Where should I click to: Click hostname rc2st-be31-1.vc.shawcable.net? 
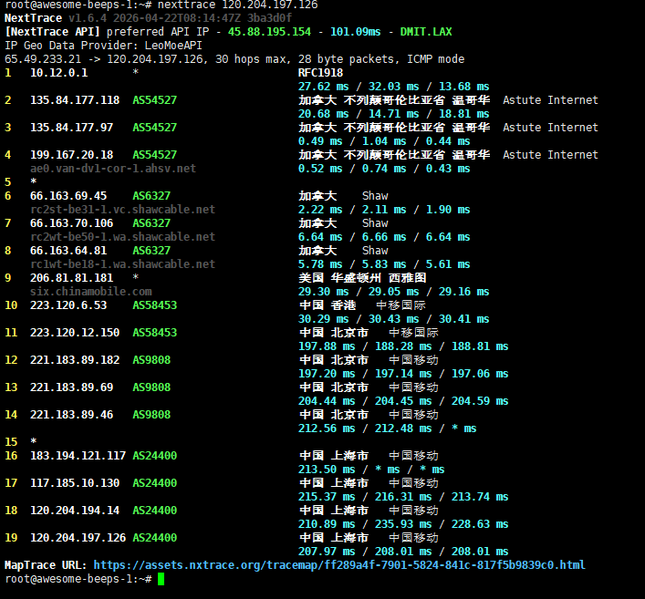click(123, 209)
